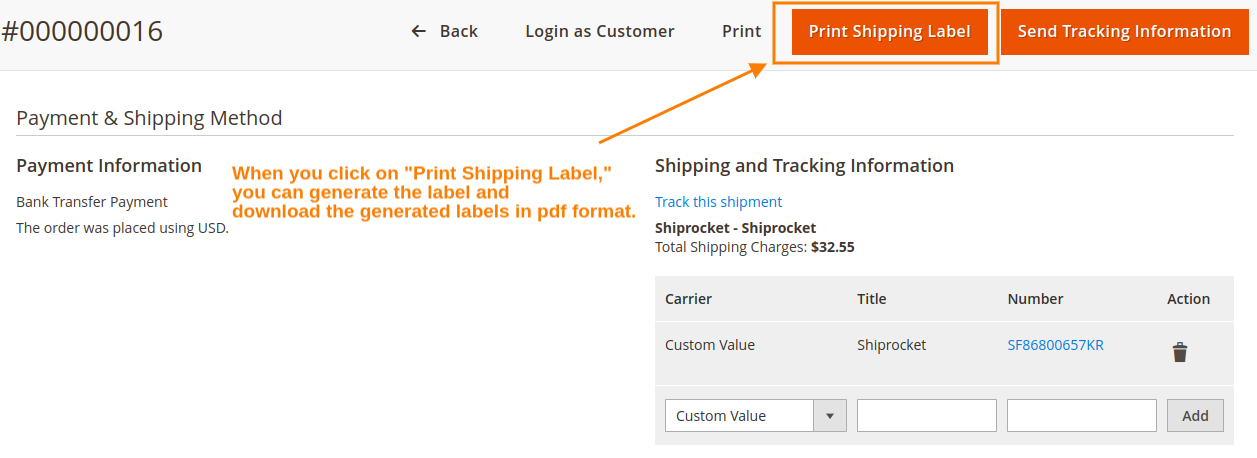Open the Track this shipment link
Image resolution: width=1257 pixels, height=458 pixels.
(718, 202)
